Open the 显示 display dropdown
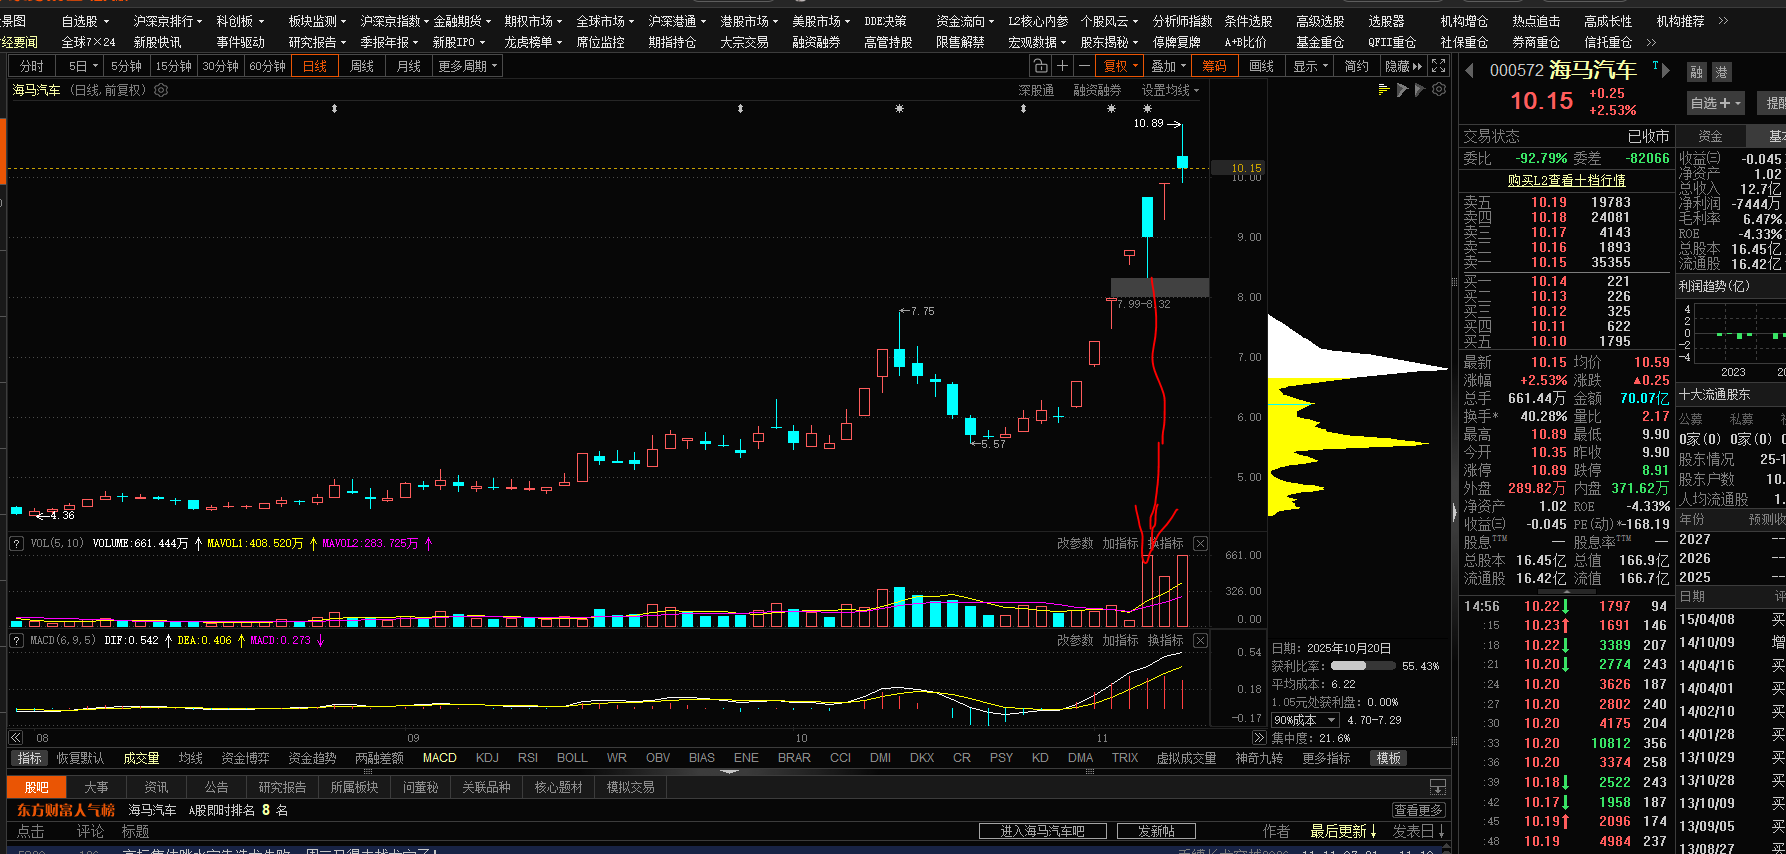 (x=1311, y=66)
